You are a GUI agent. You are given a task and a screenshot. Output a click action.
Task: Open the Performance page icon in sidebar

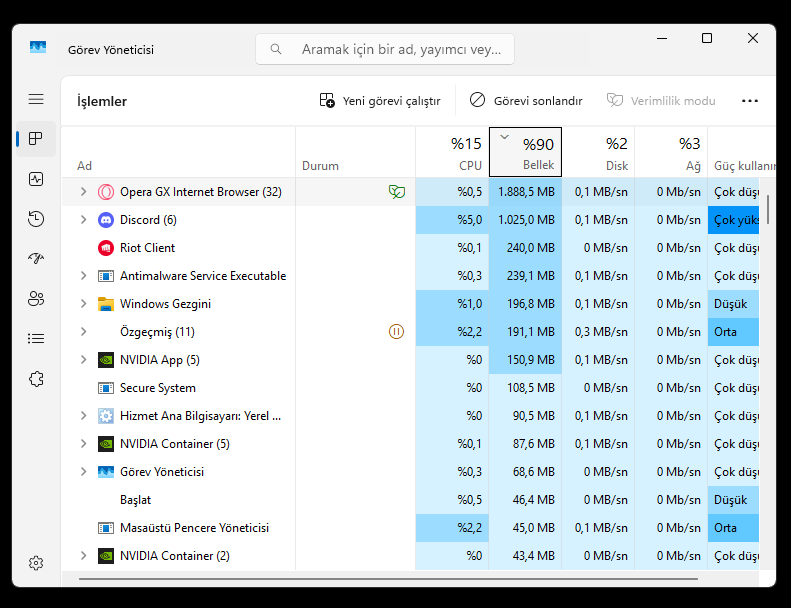point(36,179)
